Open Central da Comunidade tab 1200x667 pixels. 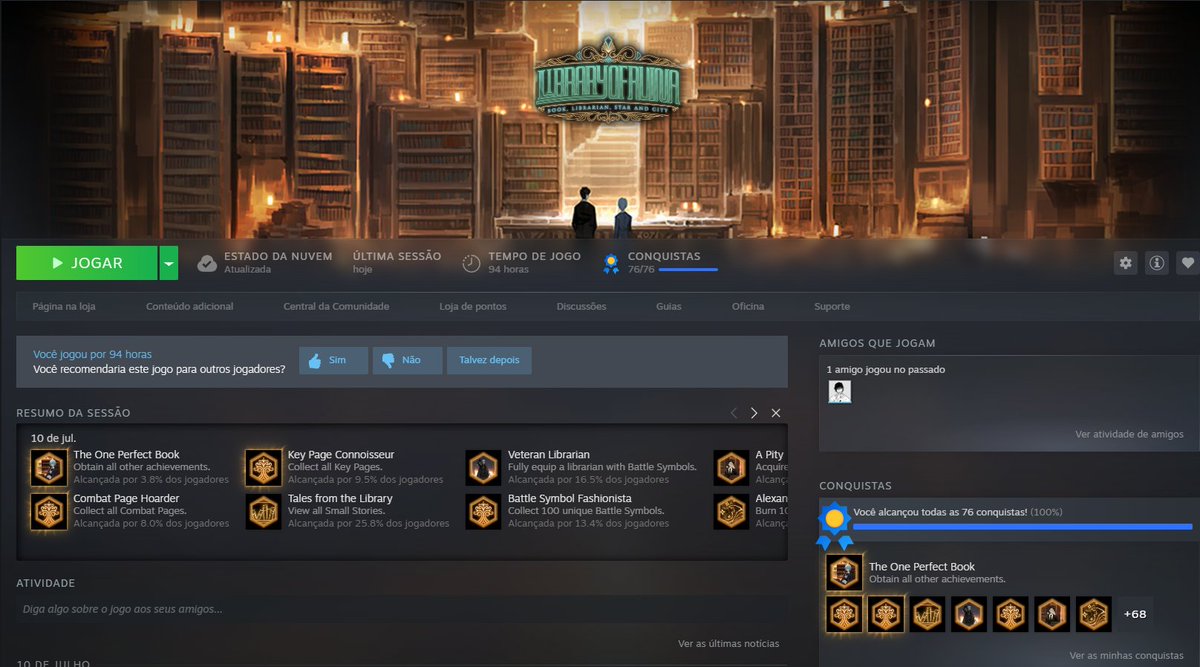pos(336,306)
